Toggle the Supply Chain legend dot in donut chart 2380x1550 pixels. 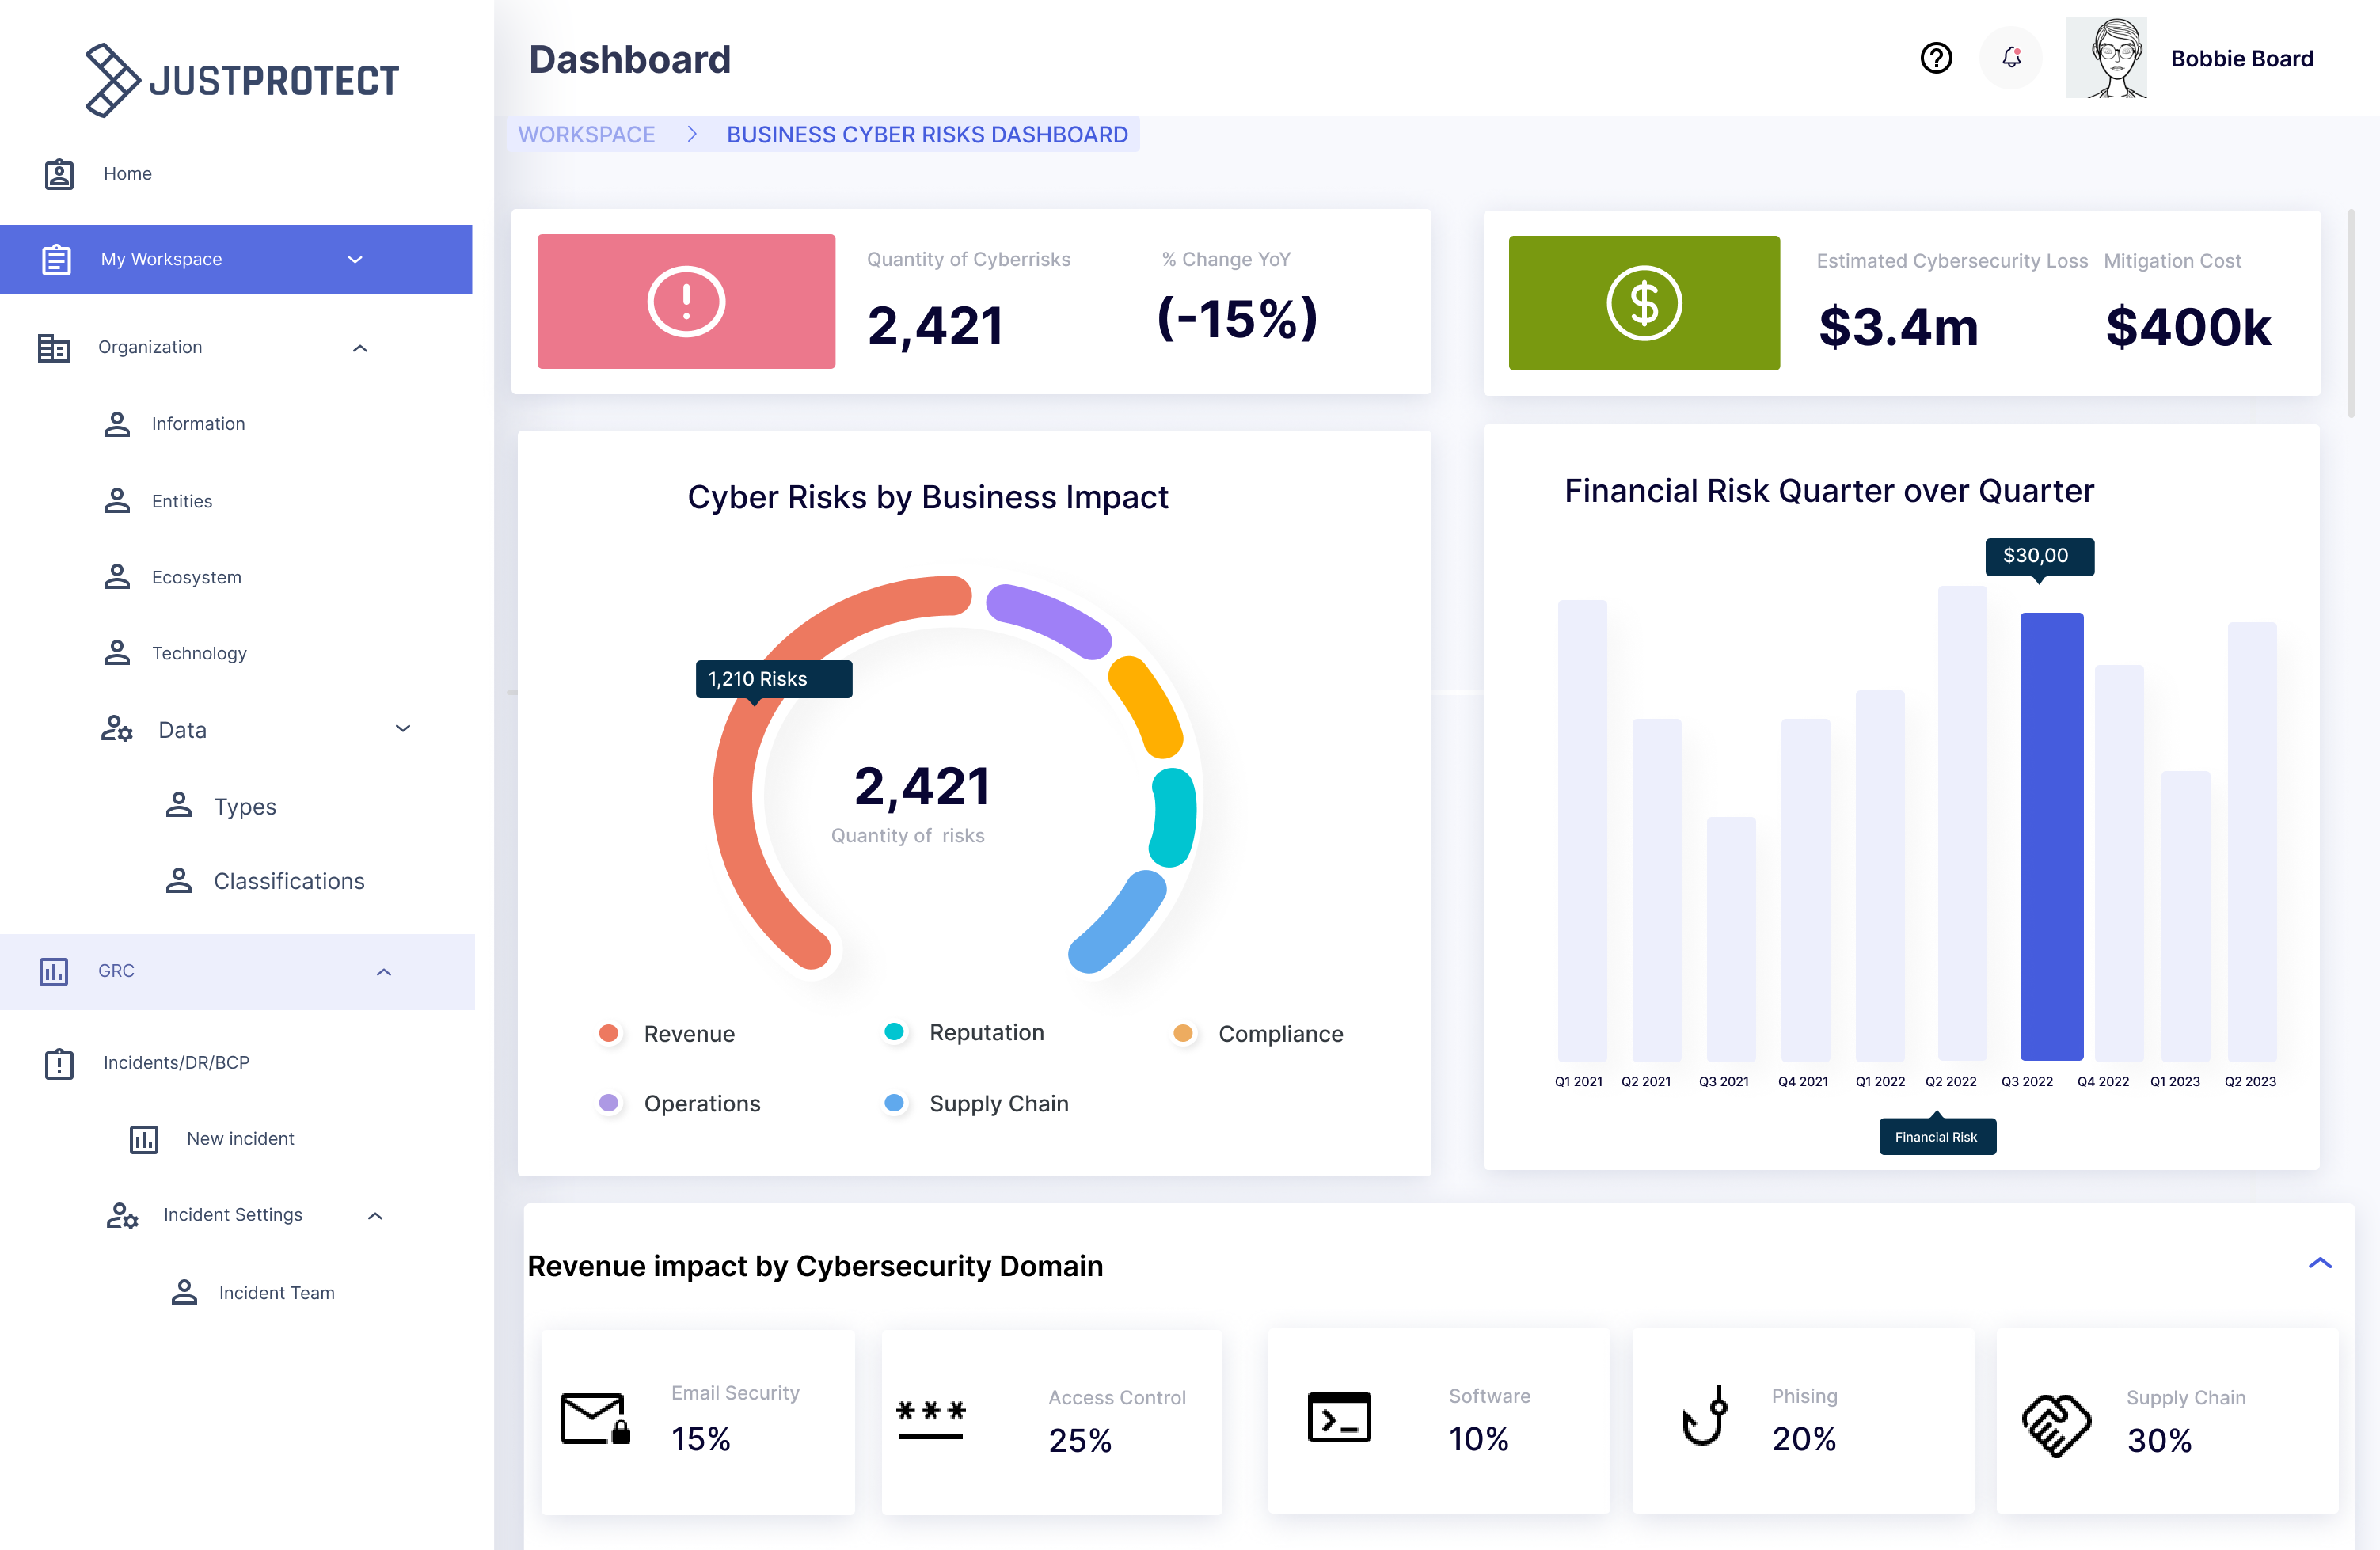point(894,1103)
